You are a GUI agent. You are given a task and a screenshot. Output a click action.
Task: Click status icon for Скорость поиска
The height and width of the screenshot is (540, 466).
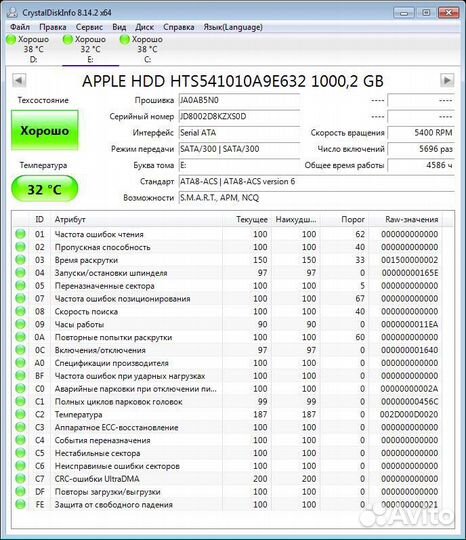click(x=20, y=311)
